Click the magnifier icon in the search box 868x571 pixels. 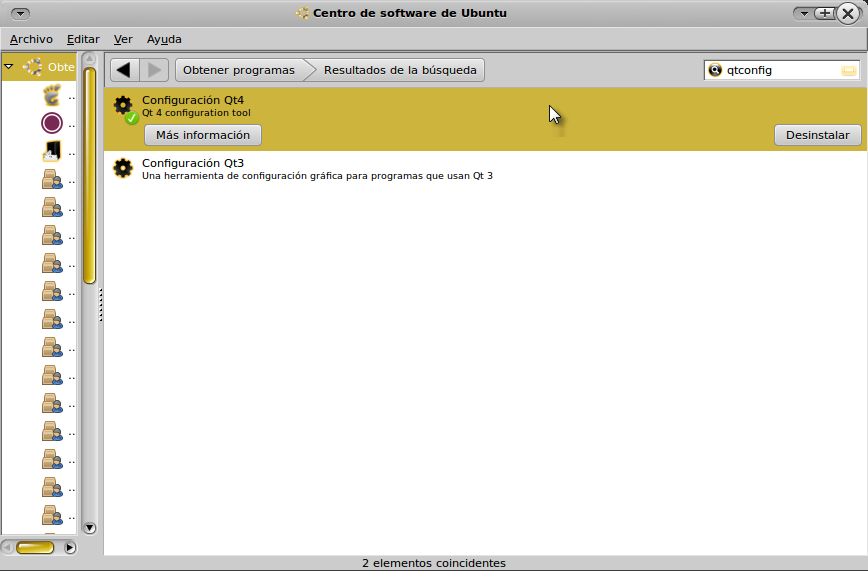point(715,70)
